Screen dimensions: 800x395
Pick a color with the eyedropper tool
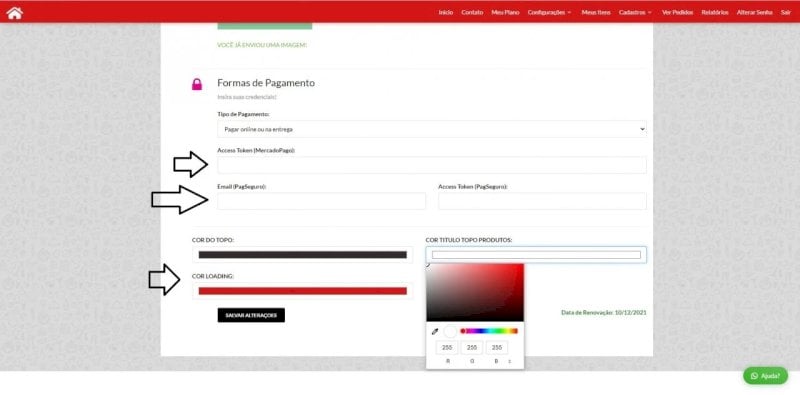click(x=435, y=331)
